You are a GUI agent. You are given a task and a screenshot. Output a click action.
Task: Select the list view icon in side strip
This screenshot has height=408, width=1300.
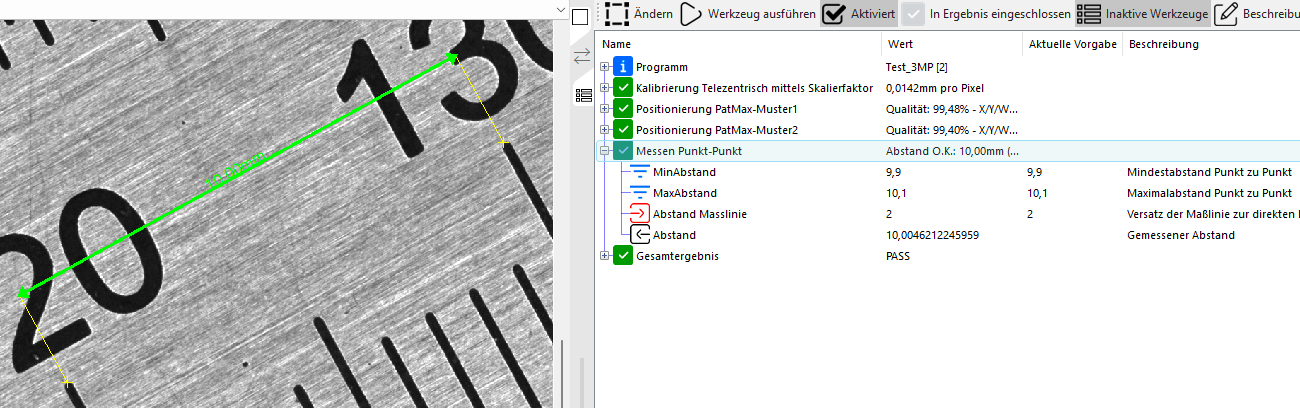click(x=582, y=95)
